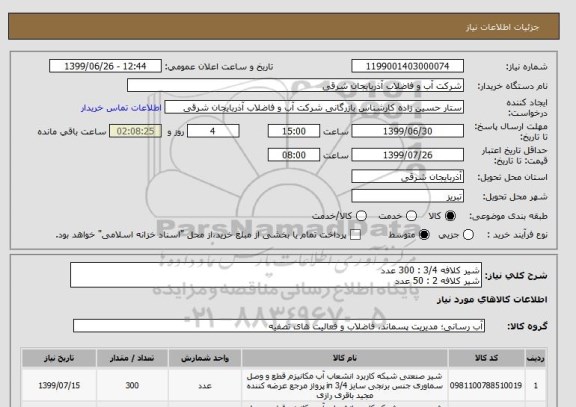576x407 pixels.
Task: Click the تاریخ نیاز column header
Action: tap(59, 358)
